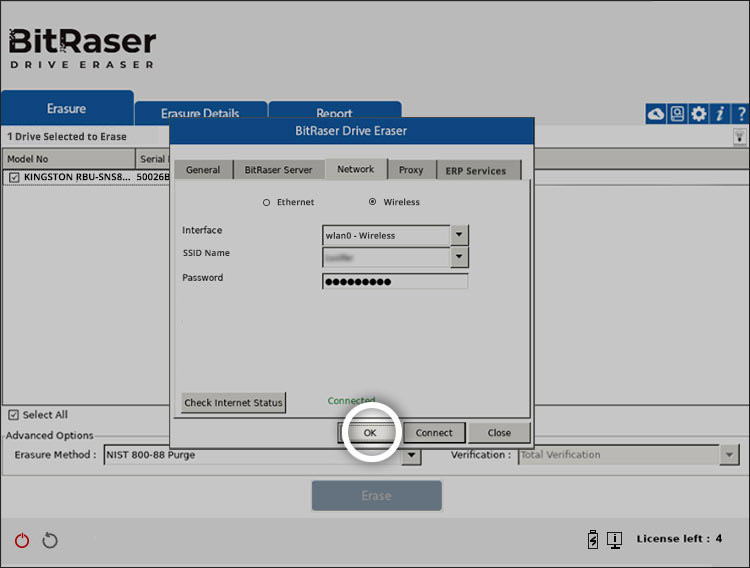Open the user account icon in toolbar

[677, 114]
